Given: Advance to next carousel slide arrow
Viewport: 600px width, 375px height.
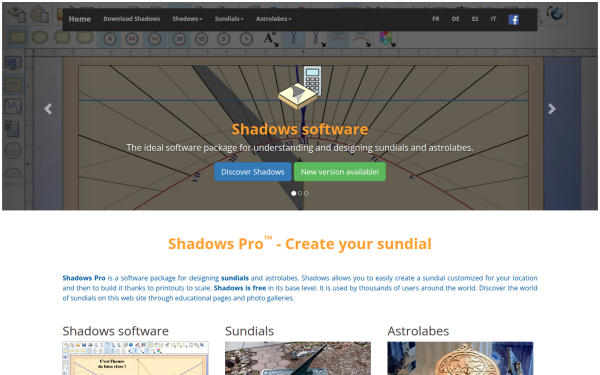Looking at the screenshot, I should coord(551,109).
